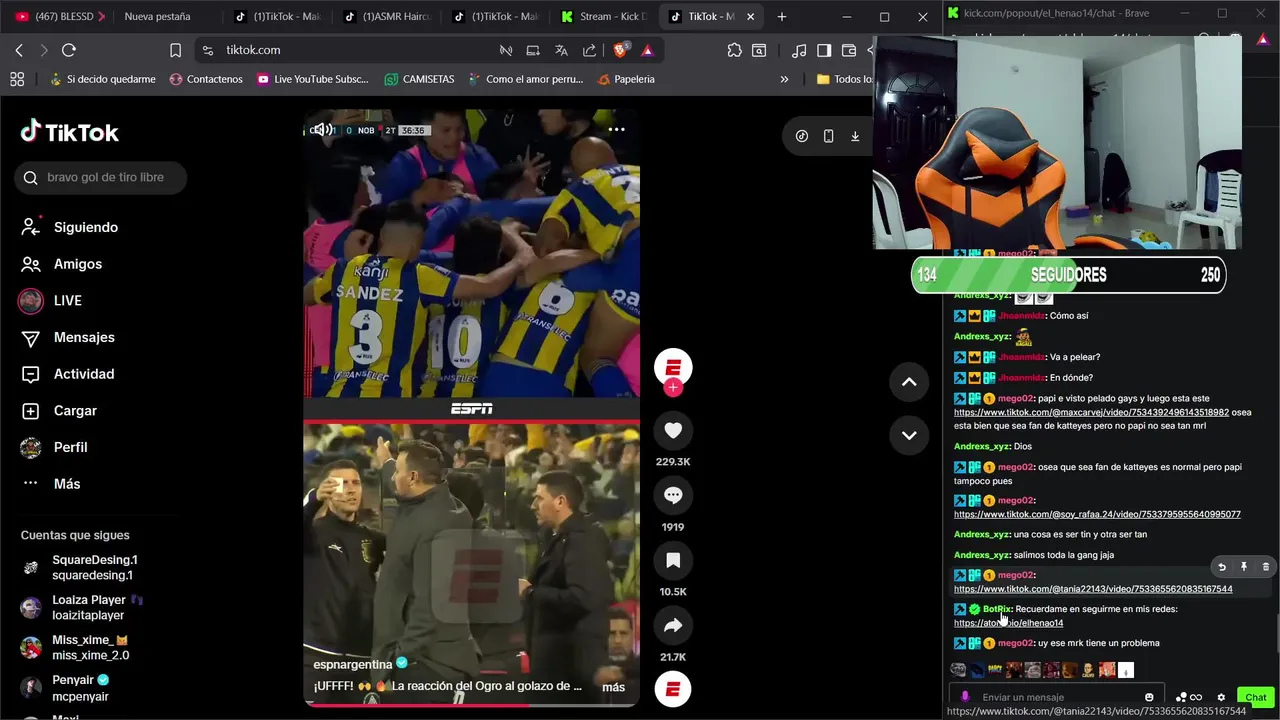Switch to the '(1)ASMR Haircut' tab
This screenshot has width=1280, height=720.
pyautogui.click(x=389, y=17)
